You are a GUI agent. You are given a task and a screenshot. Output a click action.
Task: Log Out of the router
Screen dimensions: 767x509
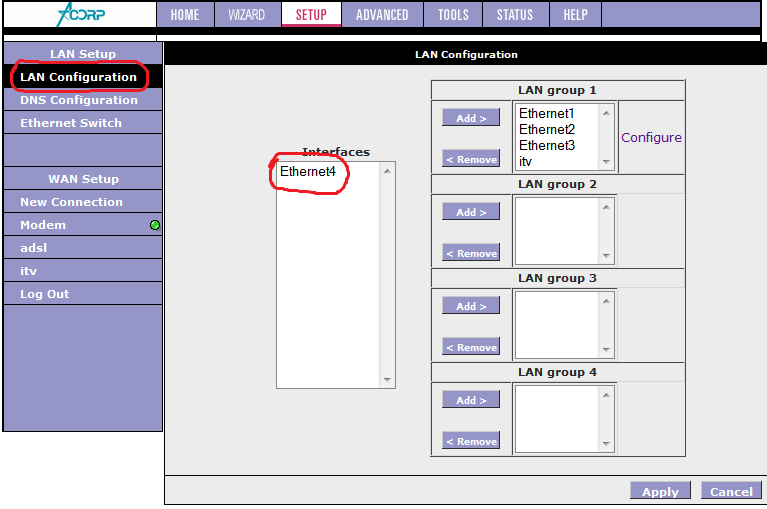pos(83,294)
